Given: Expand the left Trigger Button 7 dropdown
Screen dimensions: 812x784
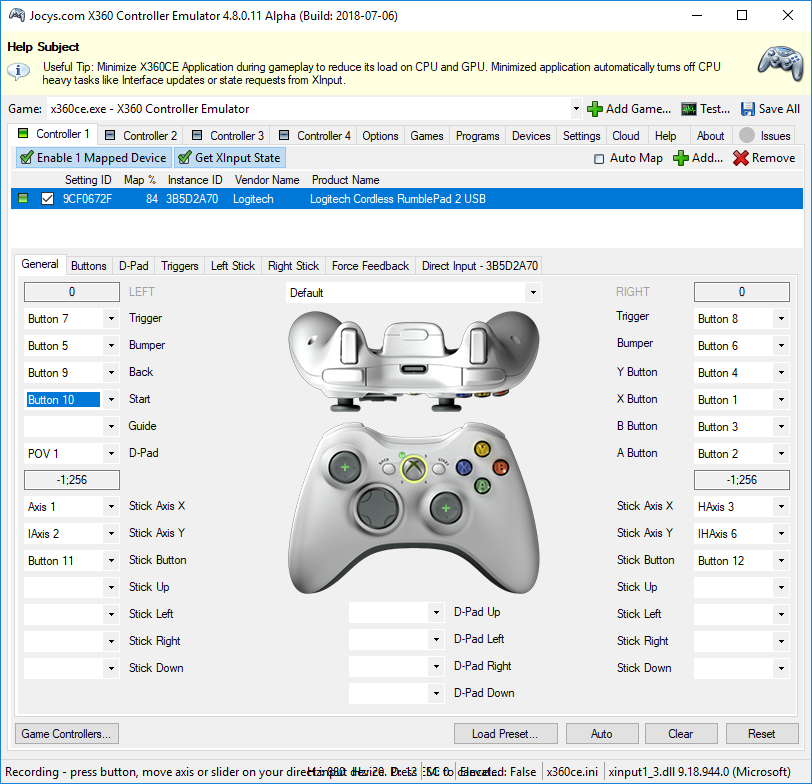Looking at the screenshot, I should click(111, 318).
